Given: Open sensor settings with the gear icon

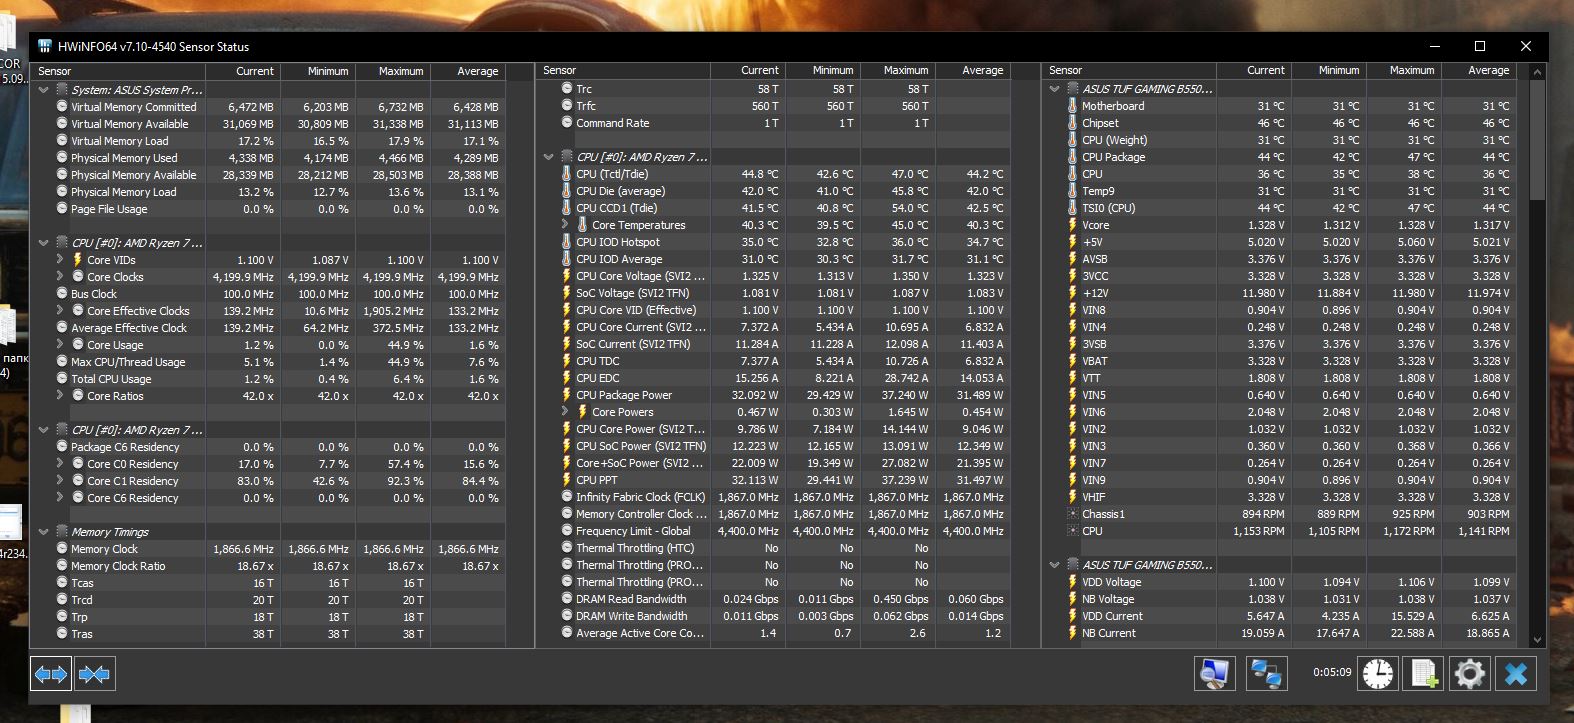Looking at the screenshot, I should pyautogui.click(x=1469, y=673).
